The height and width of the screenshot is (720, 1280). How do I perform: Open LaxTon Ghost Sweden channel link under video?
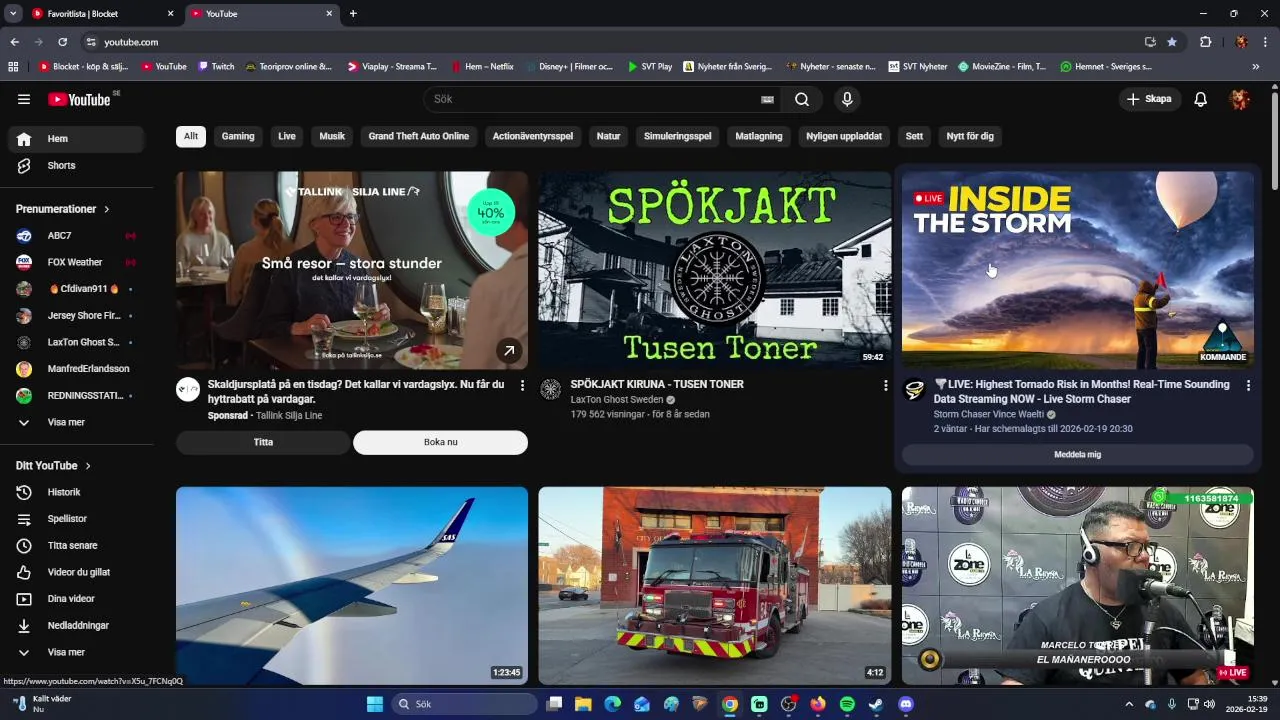coord(617,399)
